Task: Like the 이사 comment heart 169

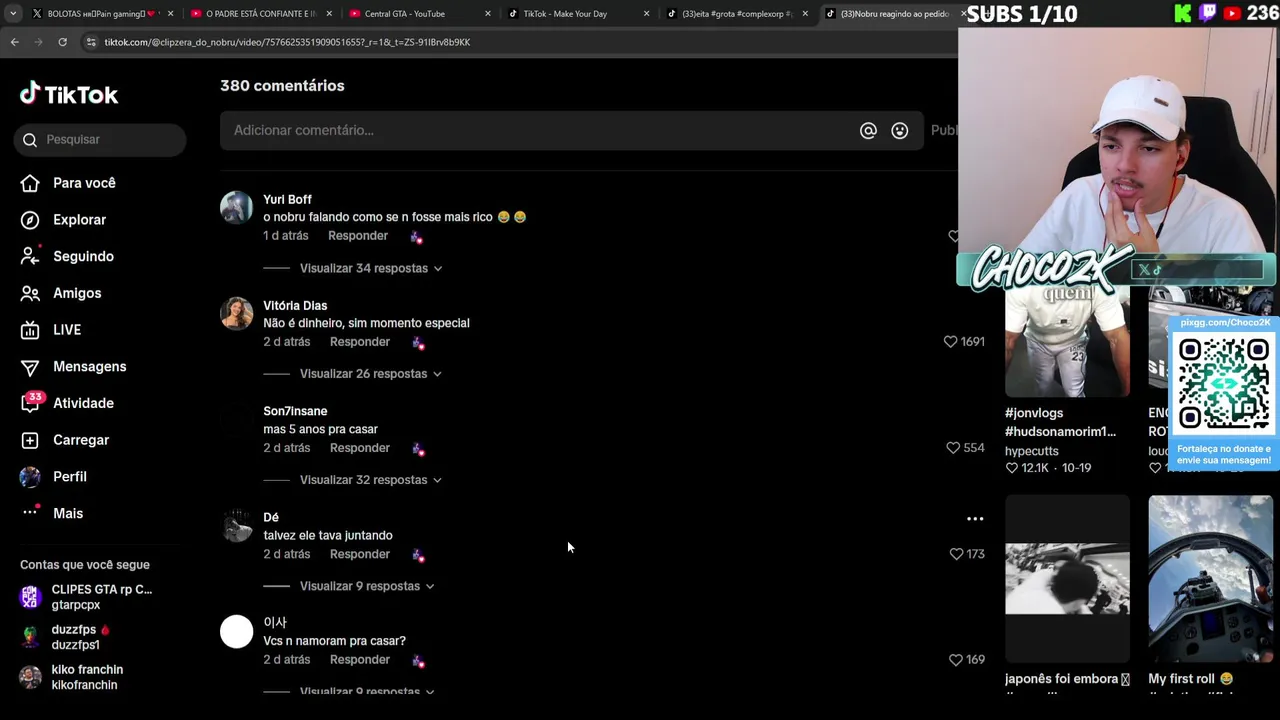Action: [x=955, y=660]
